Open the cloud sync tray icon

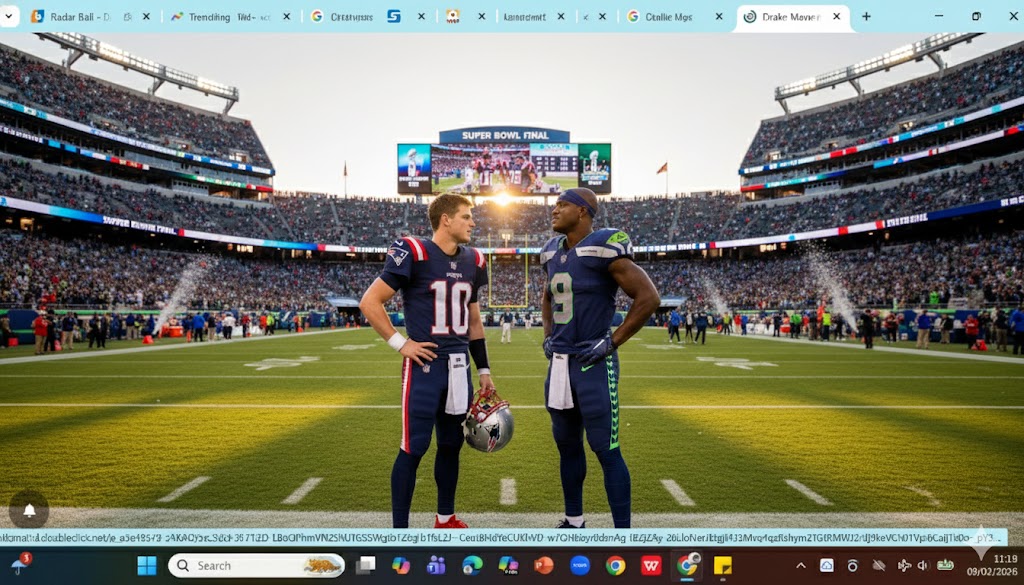coord(827,565)
